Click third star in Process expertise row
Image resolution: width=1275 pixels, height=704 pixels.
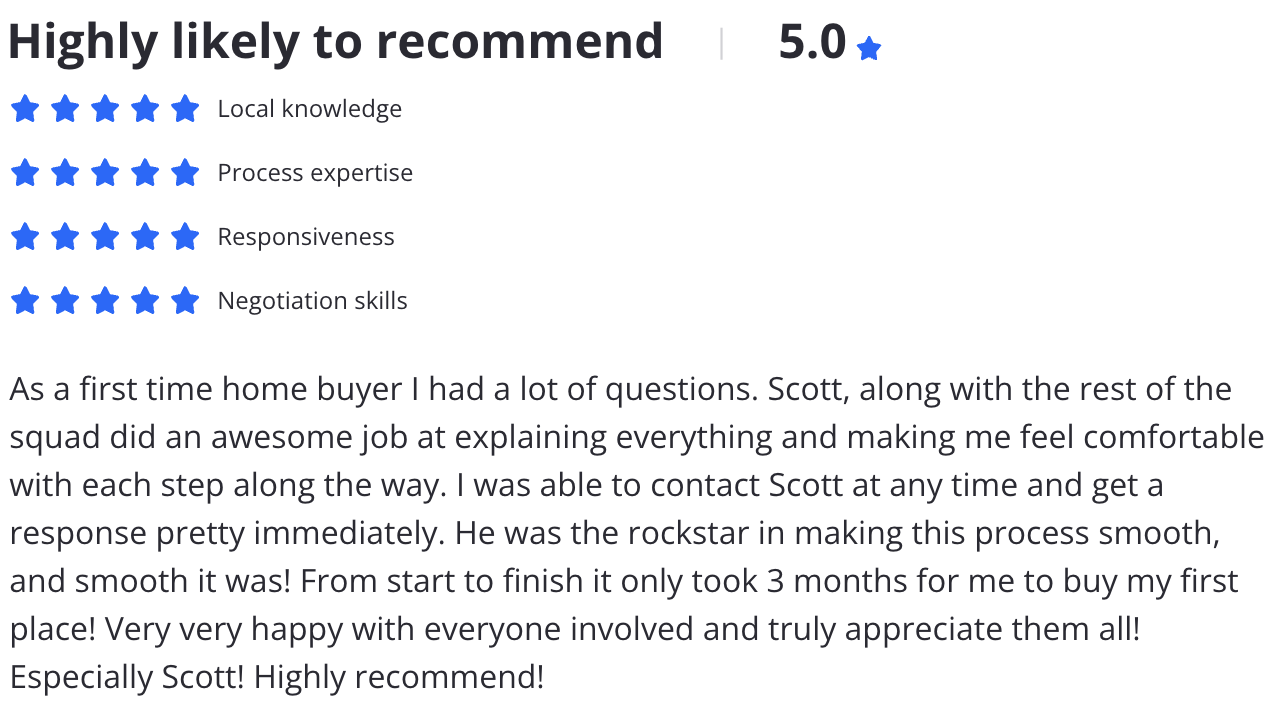[105, 173]
